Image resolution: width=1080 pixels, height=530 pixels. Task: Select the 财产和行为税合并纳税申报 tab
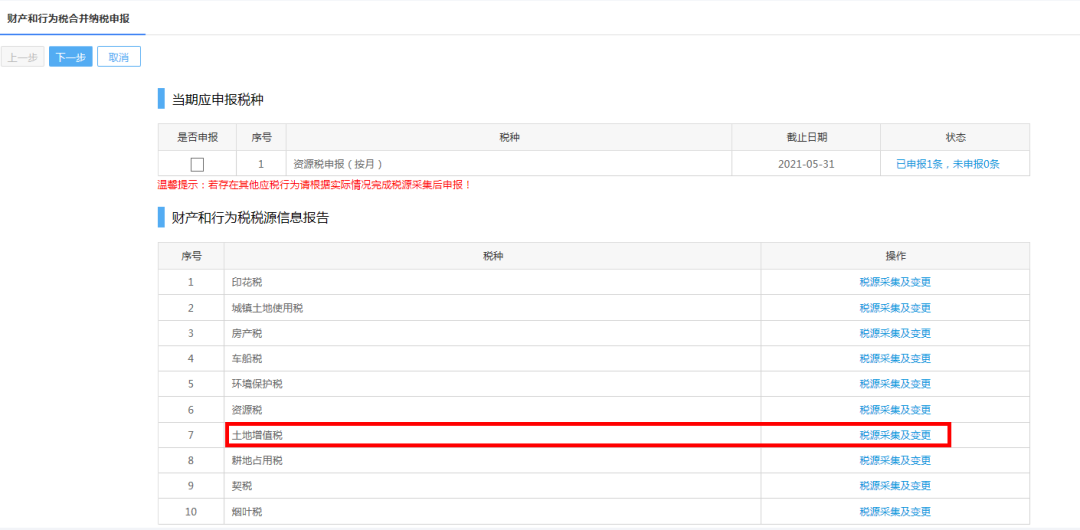tap(68, 18)
